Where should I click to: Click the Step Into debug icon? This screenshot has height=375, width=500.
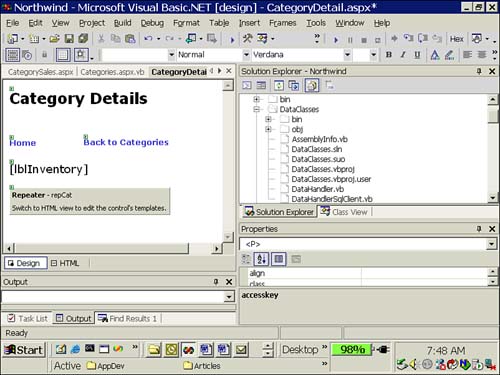point(408,38)
